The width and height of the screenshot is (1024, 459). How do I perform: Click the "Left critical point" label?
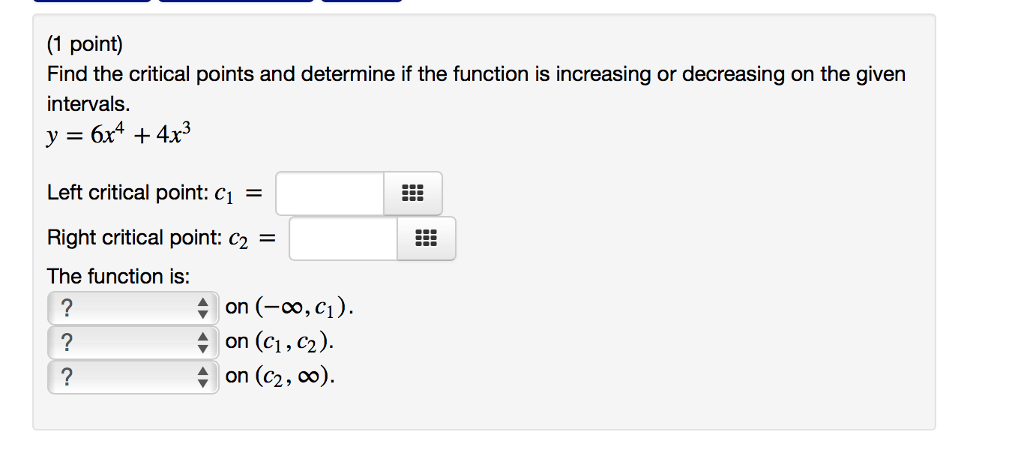click(127, 193)
